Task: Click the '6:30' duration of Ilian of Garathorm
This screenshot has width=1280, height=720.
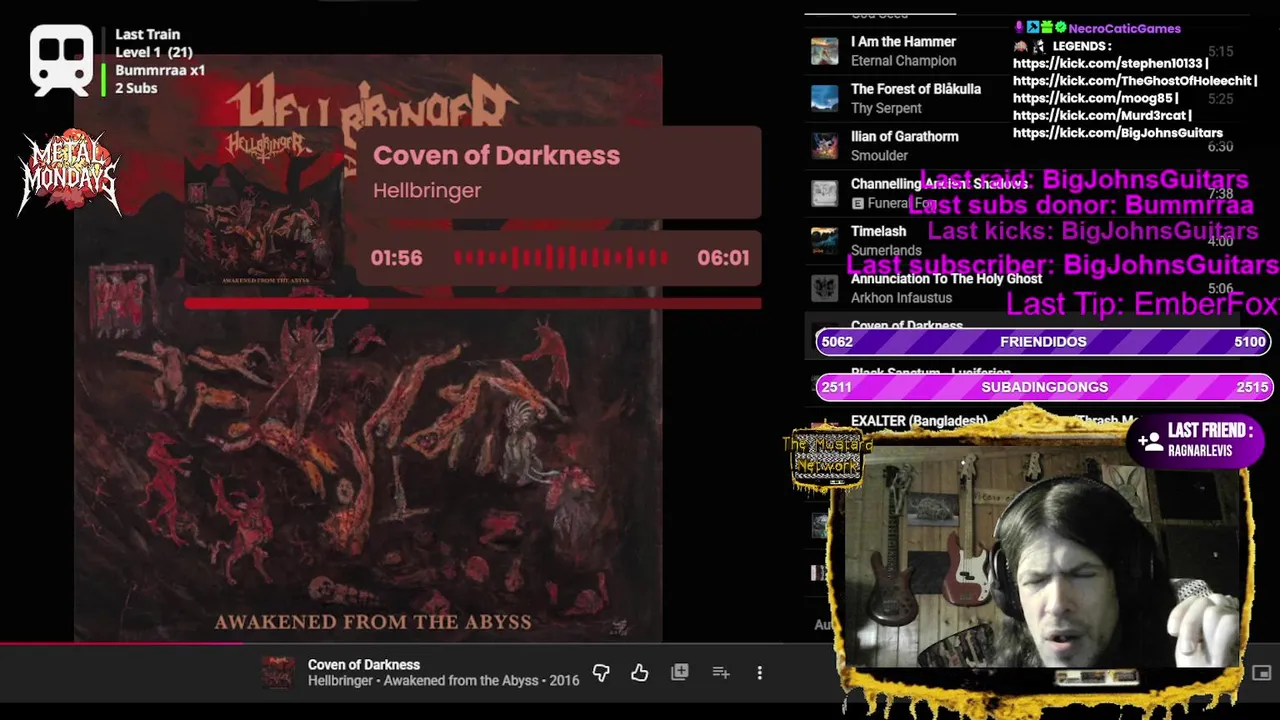Action: (x=1220, y=146)
